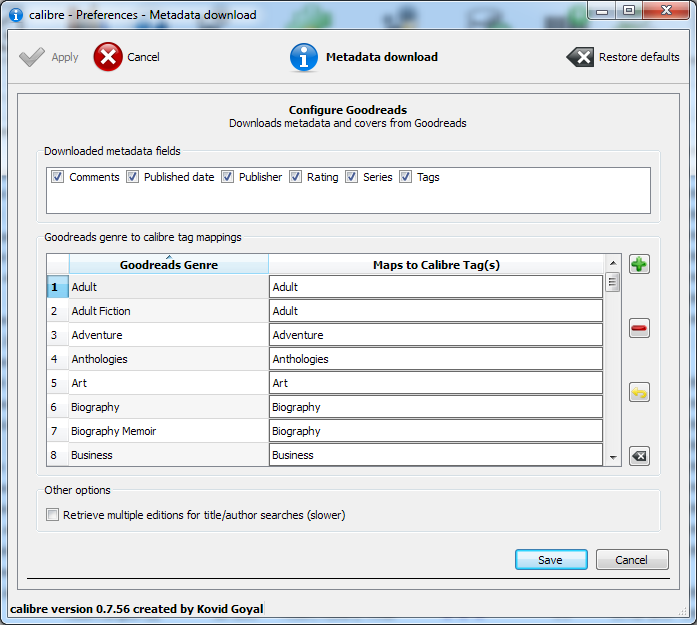Toggle the Comments checkbox
Screen dimensions: 697x625
point(57,177)
